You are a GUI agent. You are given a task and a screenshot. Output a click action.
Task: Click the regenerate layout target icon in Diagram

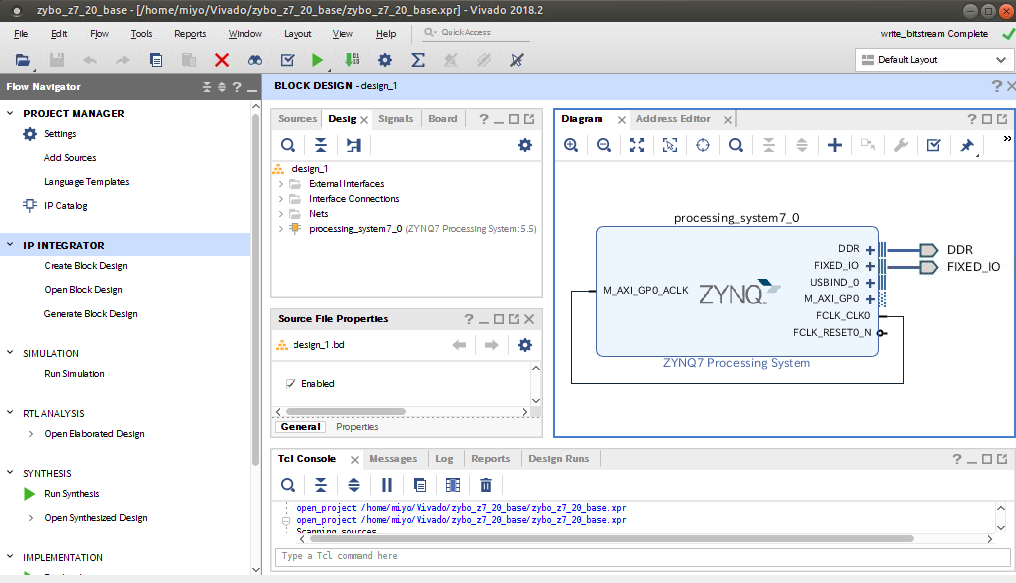pyautogui.click(x=703, y=145)
